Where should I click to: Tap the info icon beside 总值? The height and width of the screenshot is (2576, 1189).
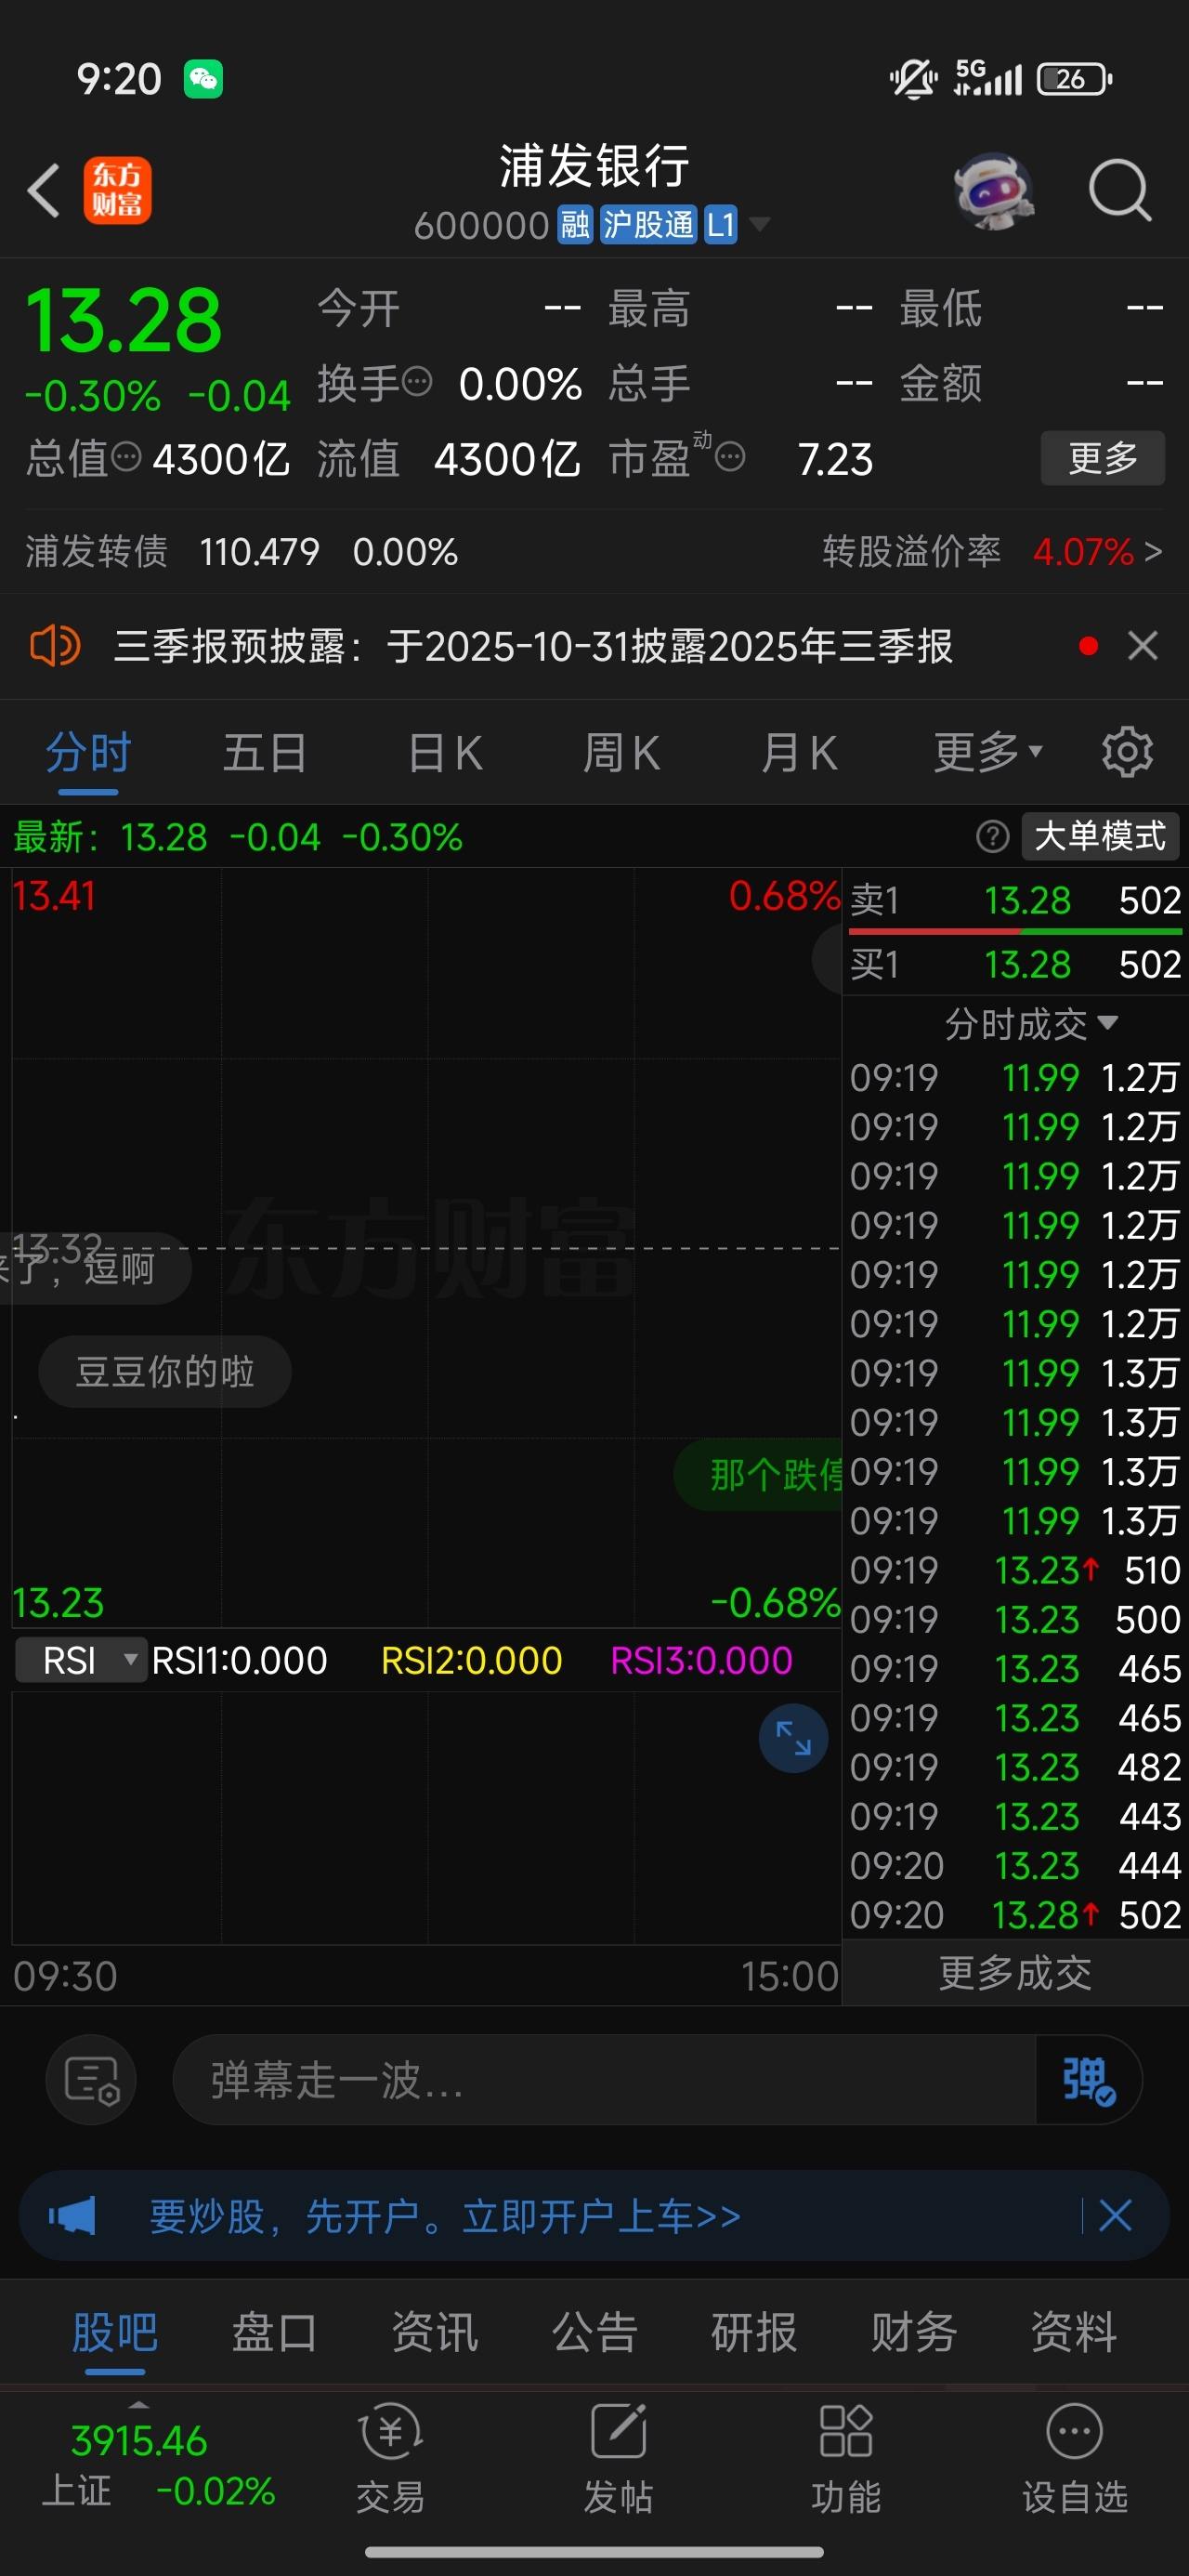tap(126, 458)
